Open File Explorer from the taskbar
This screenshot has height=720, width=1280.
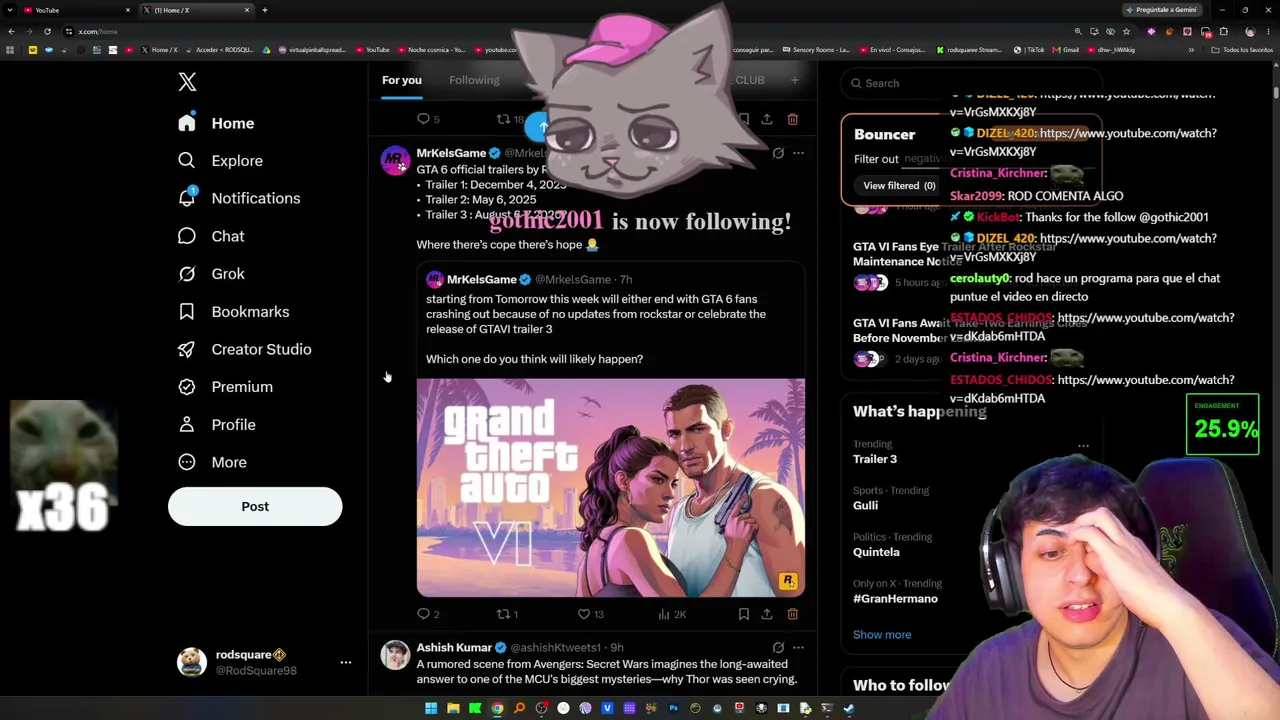pos(453,709)
